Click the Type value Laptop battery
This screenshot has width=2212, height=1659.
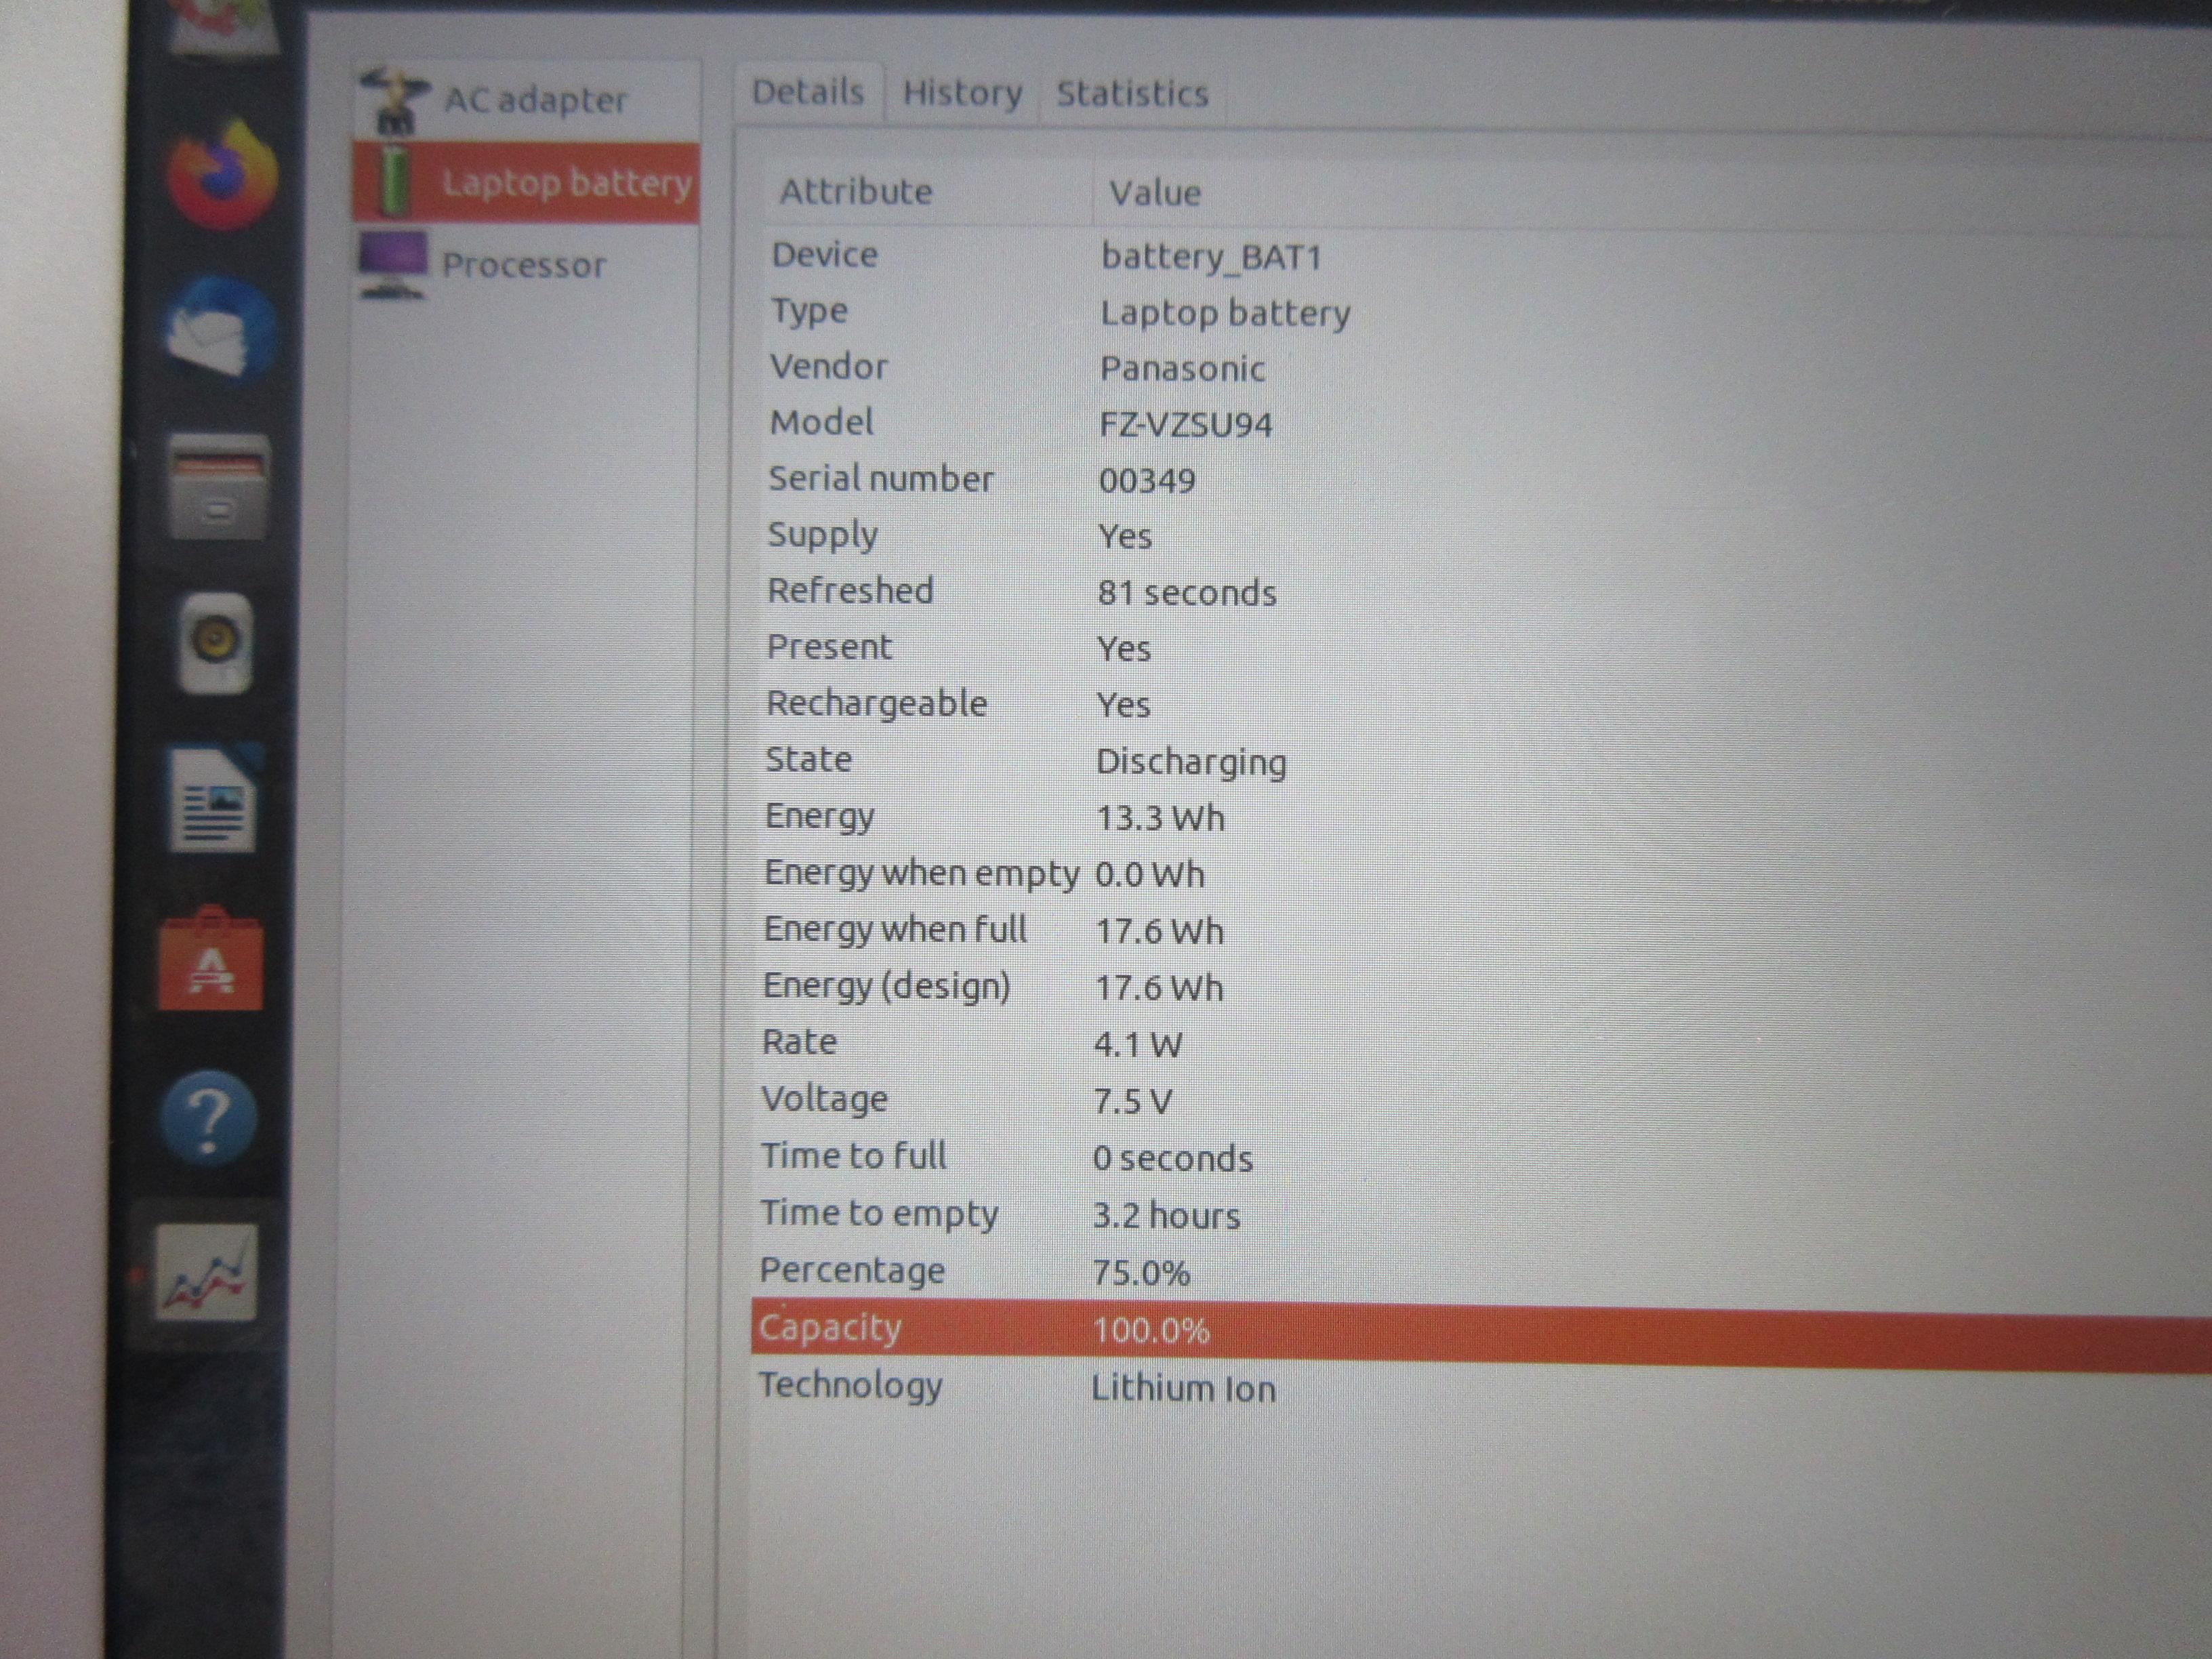[x=1225, y=314]
